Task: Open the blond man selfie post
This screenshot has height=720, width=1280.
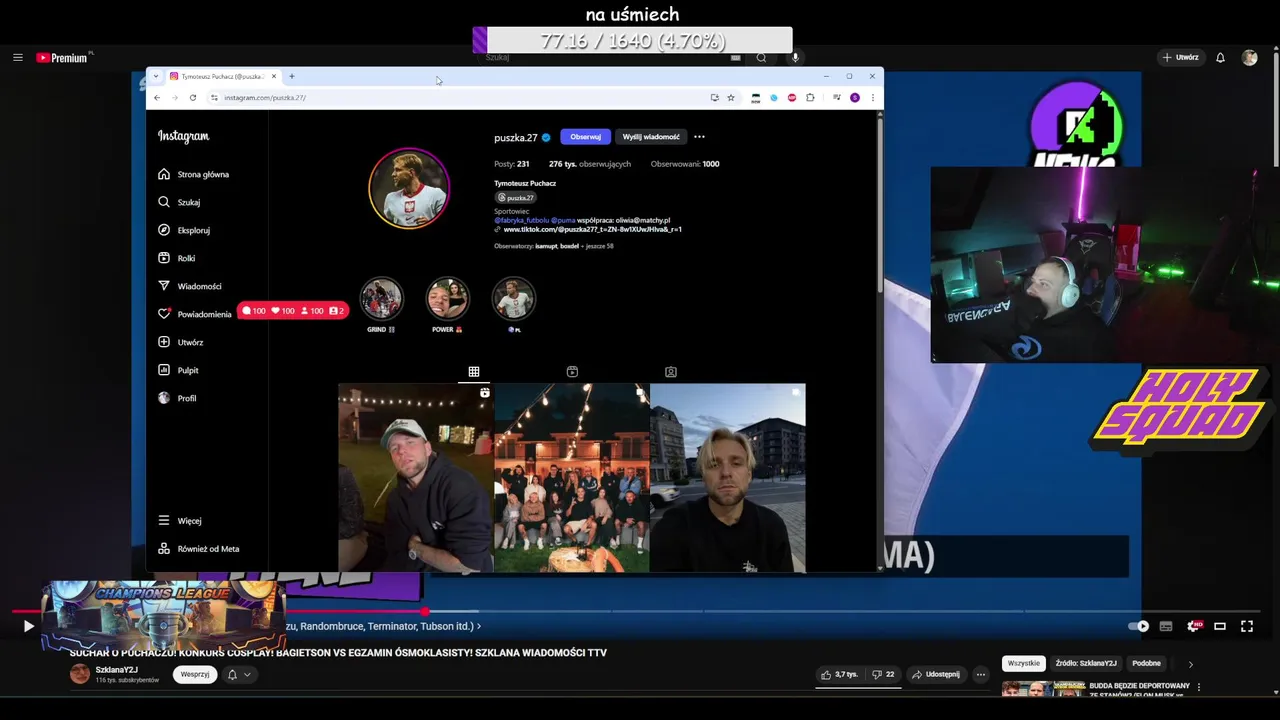Action: click(728, 478)
